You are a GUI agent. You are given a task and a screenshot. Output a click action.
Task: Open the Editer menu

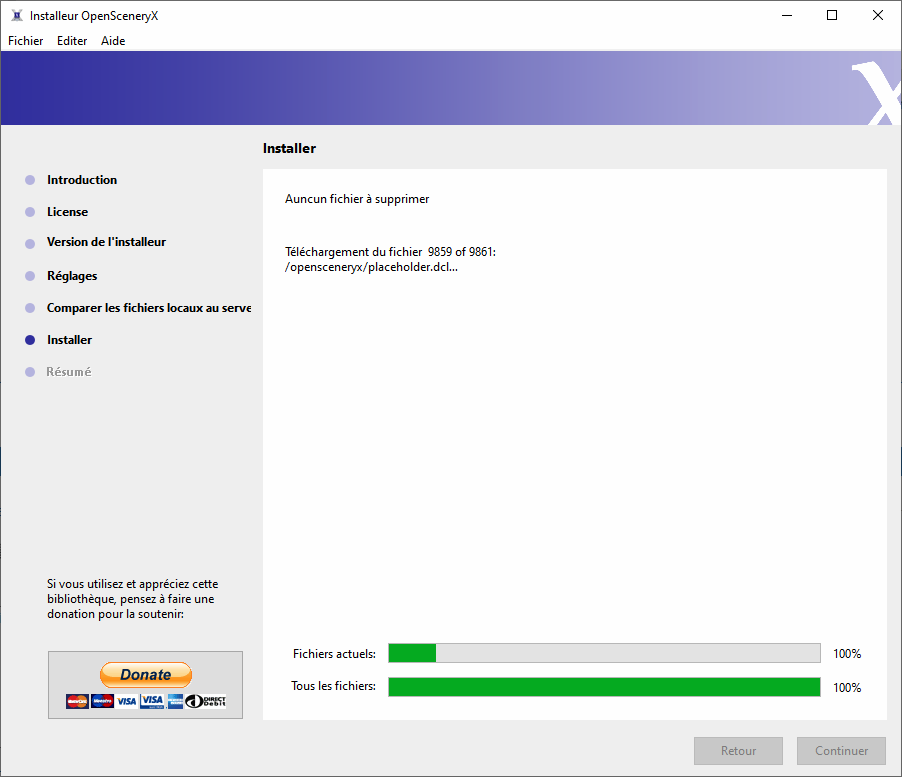[72, 41]
